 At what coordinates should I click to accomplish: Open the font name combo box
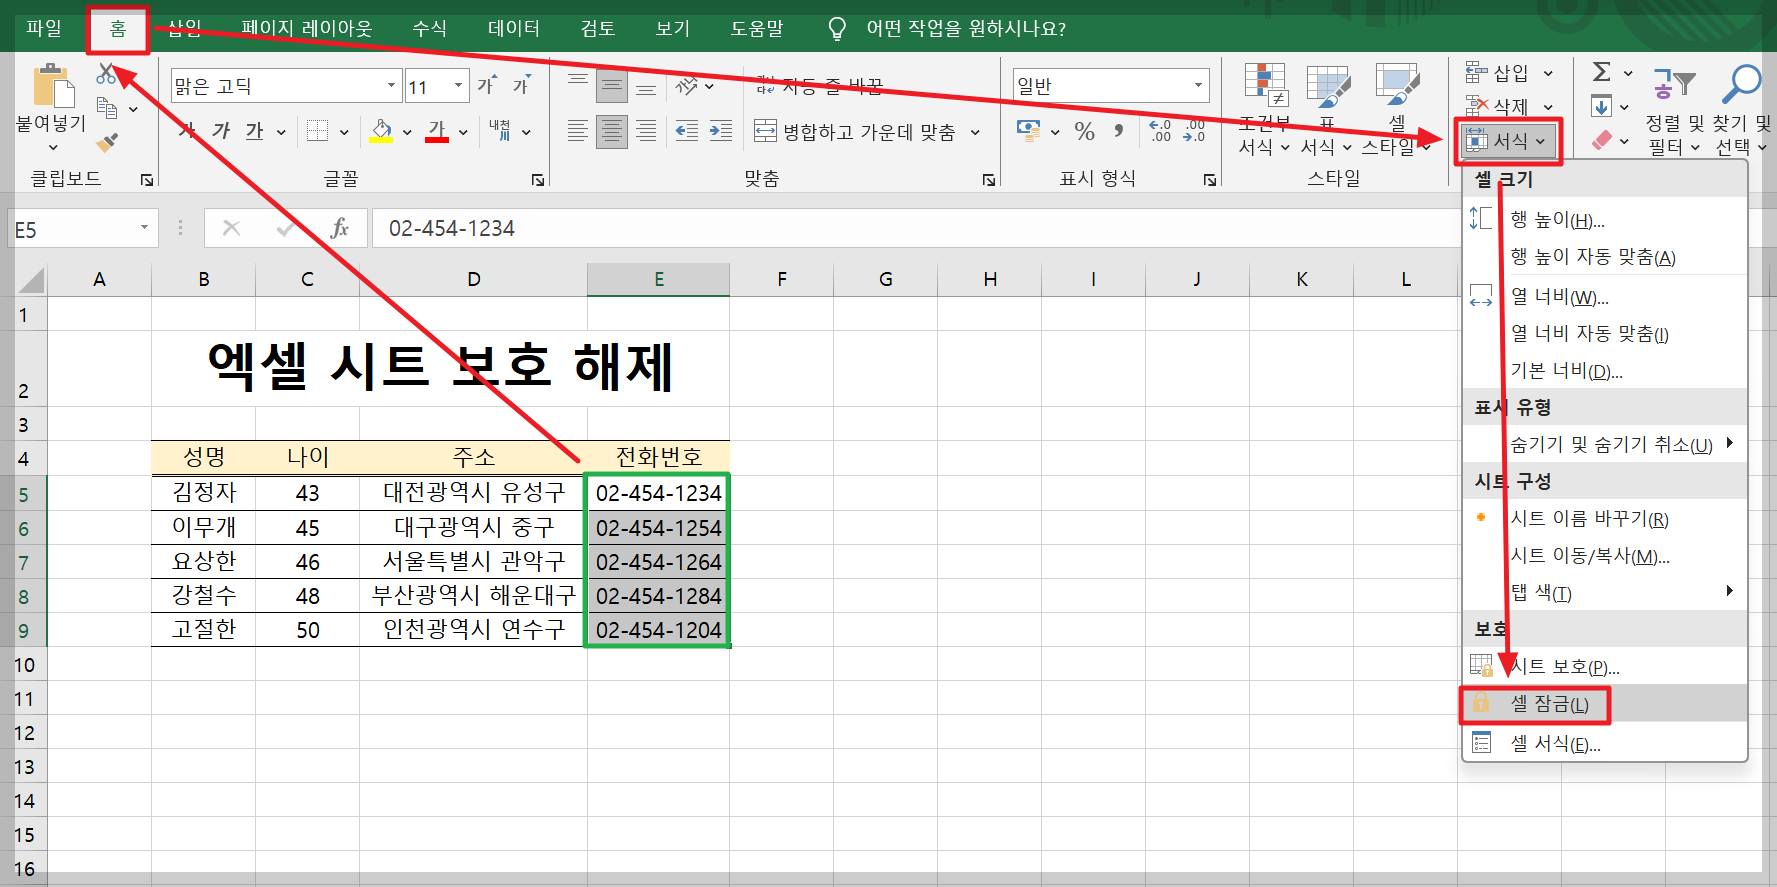pyautogui.click(x=285, y=86)
